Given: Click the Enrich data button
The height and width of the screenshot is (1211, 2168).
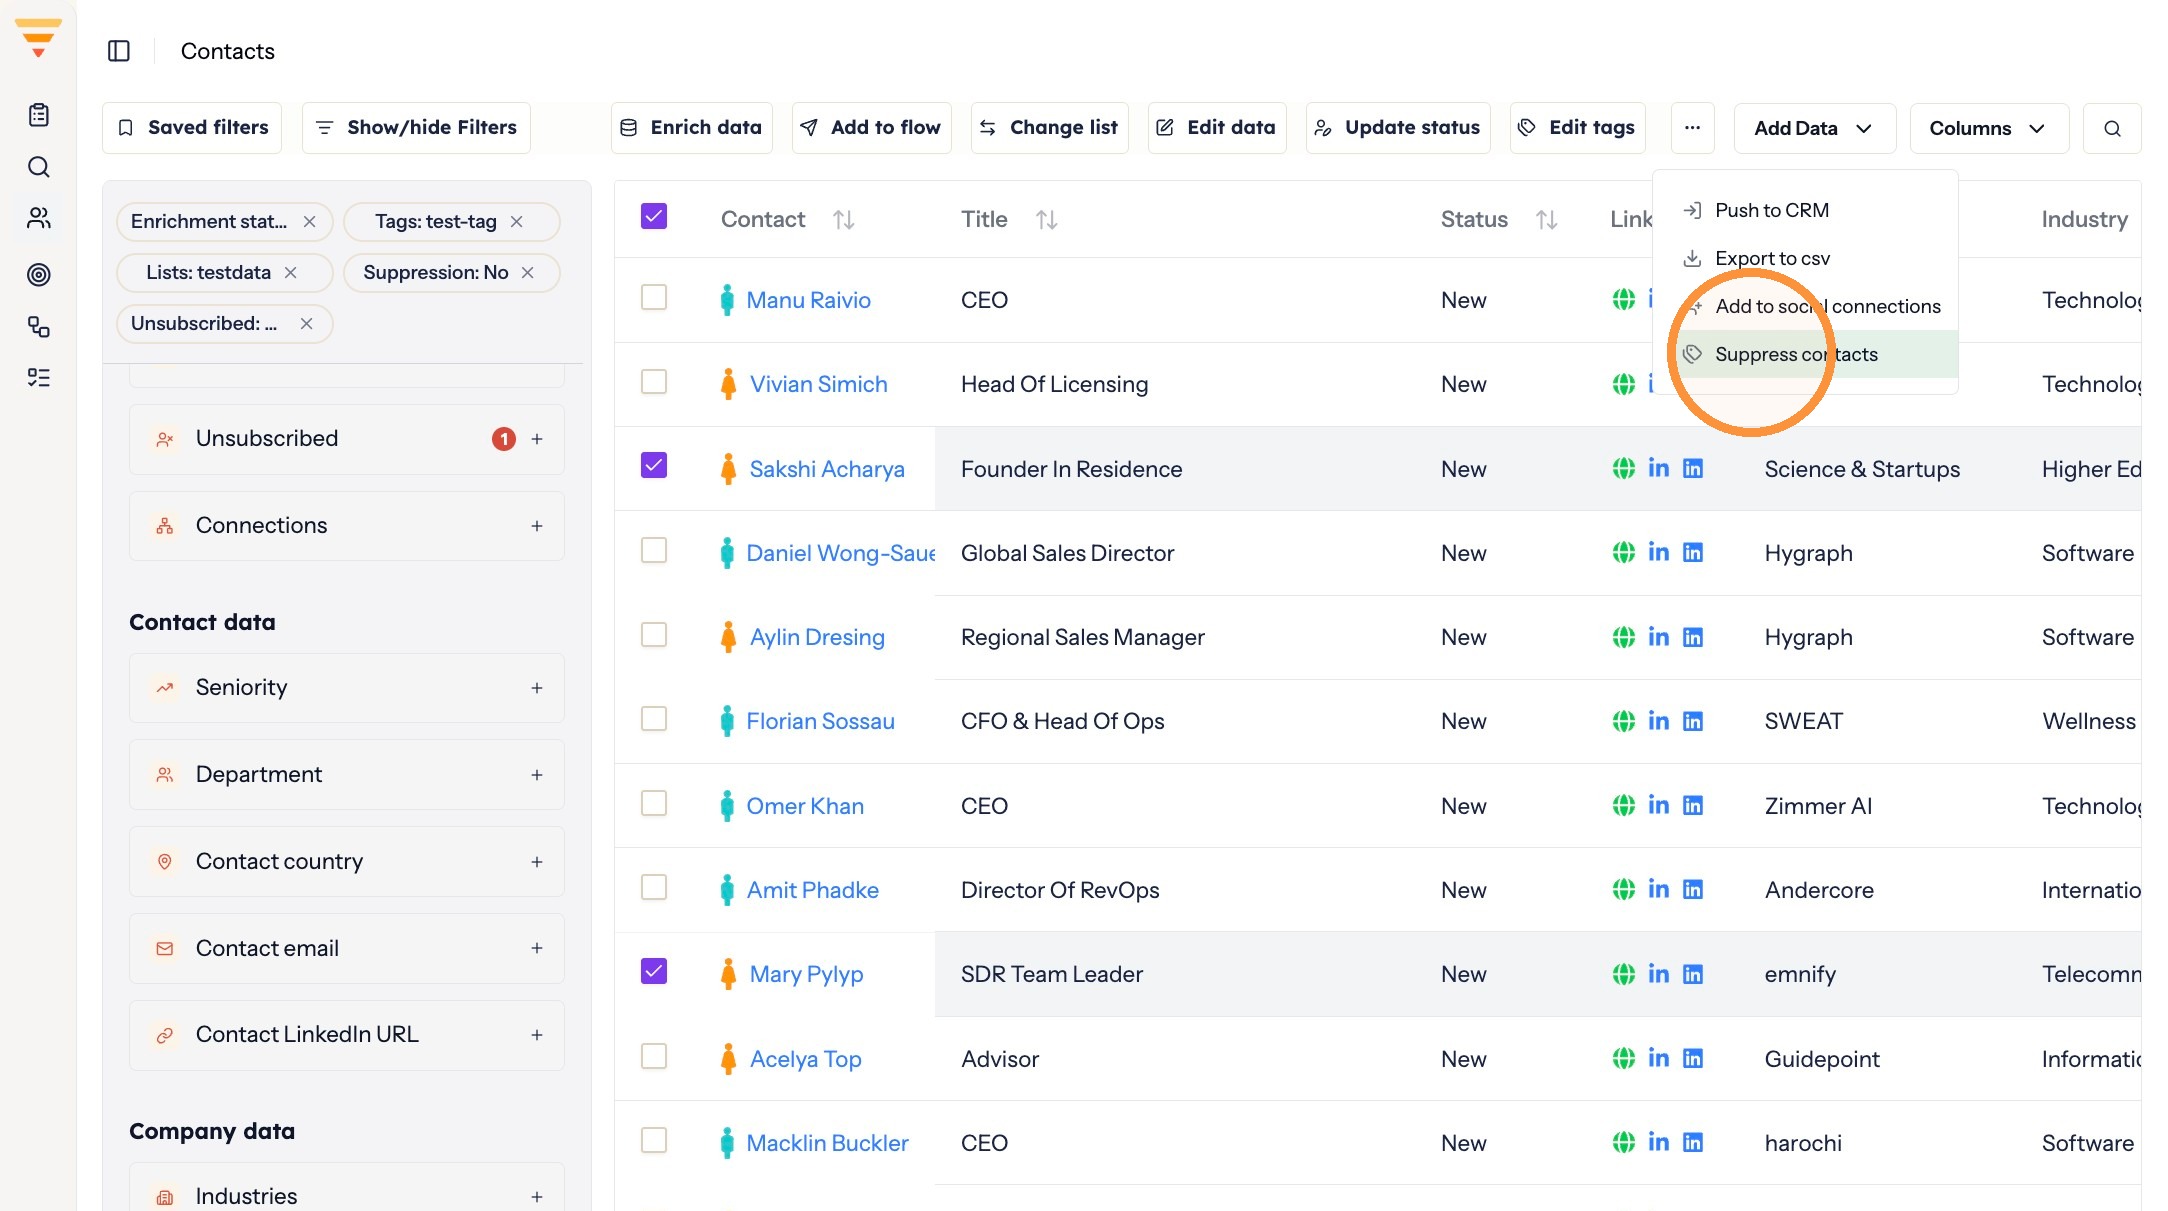Looking at the screenshot, I should click(x=692, y=128).
